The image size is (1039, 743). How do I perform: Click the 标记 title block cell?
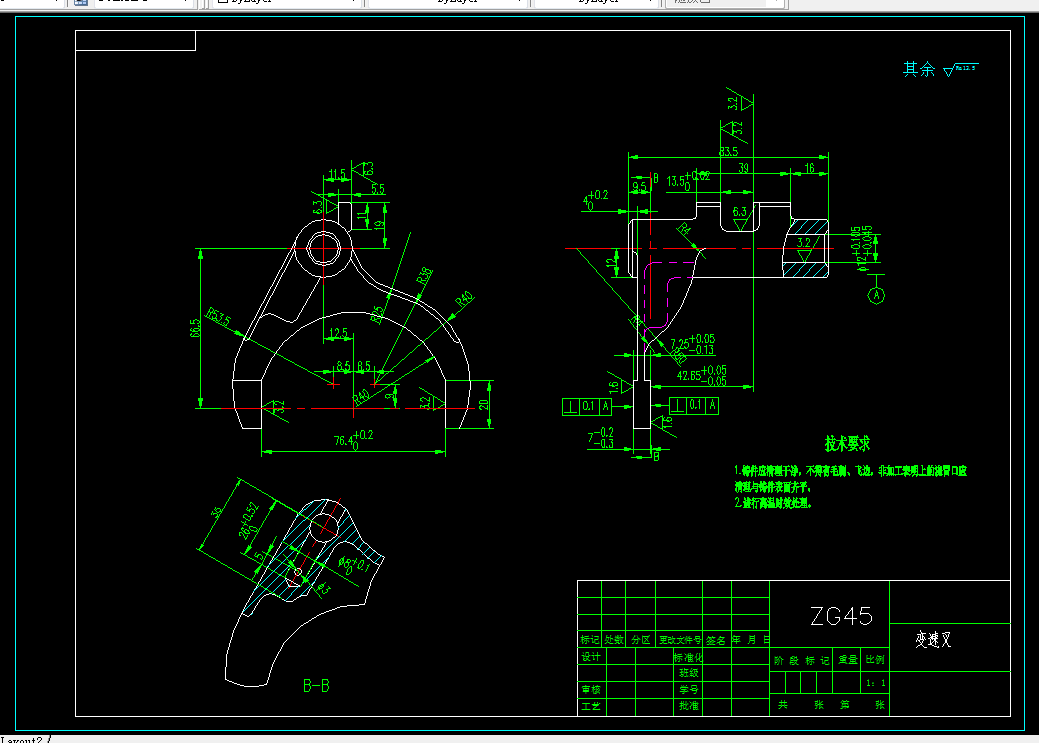[x=590, y=640]
